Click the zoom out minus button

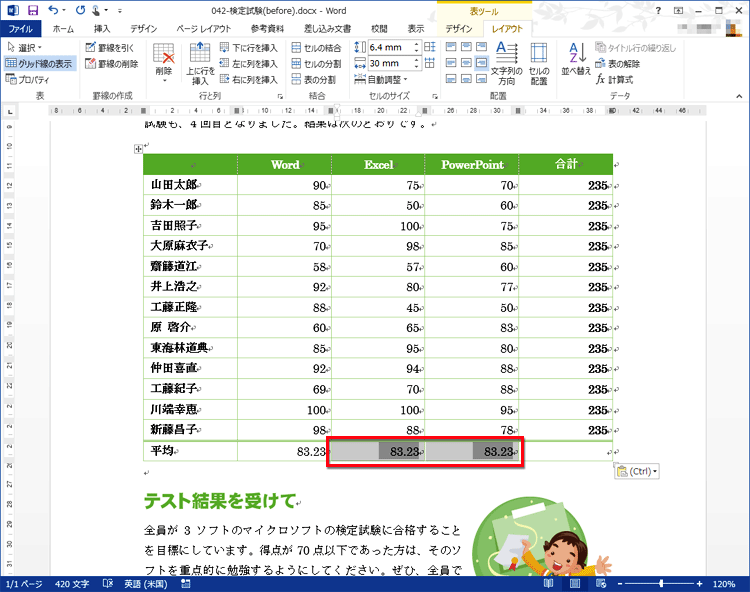coord(620,584)
